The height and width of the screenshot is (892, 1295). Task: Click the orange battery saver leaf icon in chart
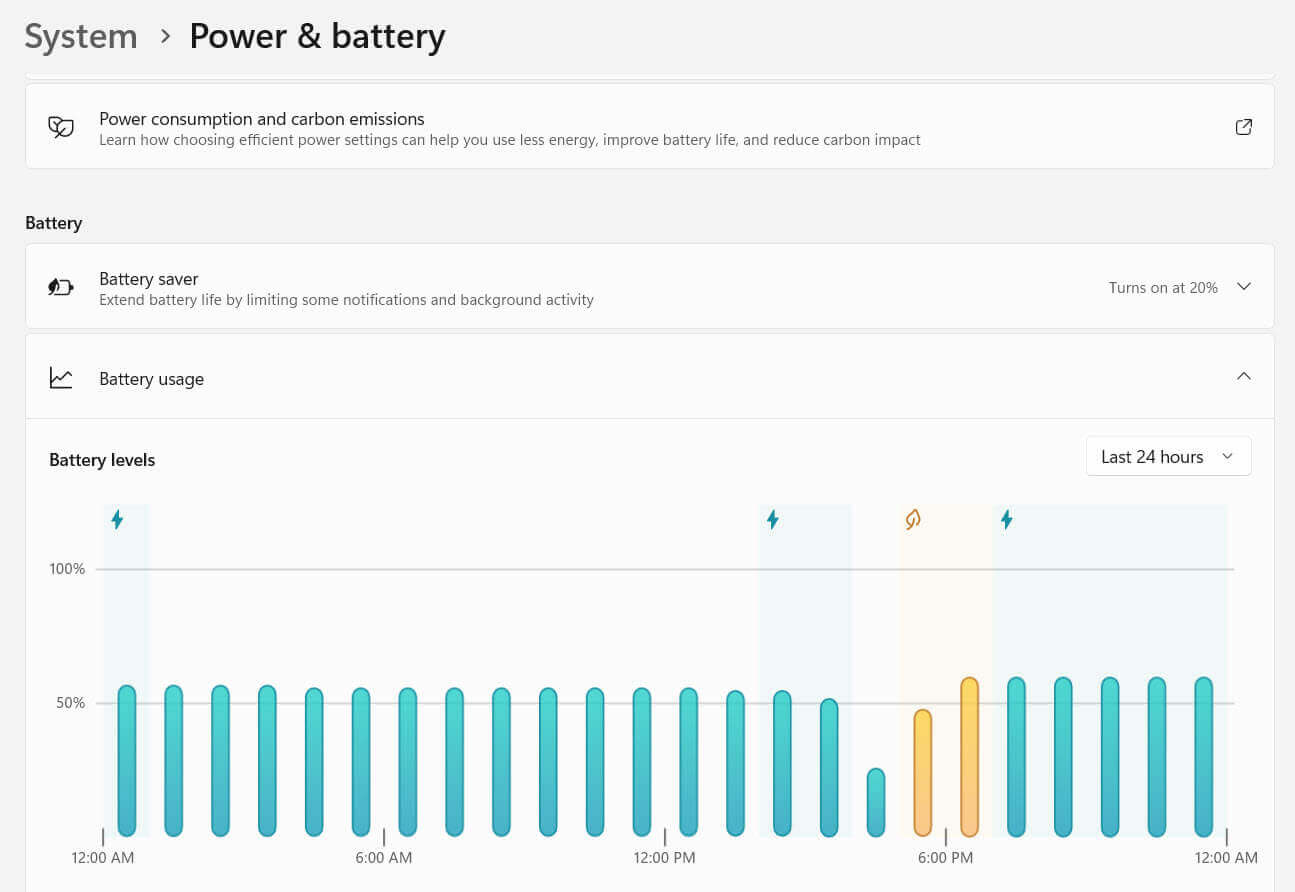click(912, 519)
